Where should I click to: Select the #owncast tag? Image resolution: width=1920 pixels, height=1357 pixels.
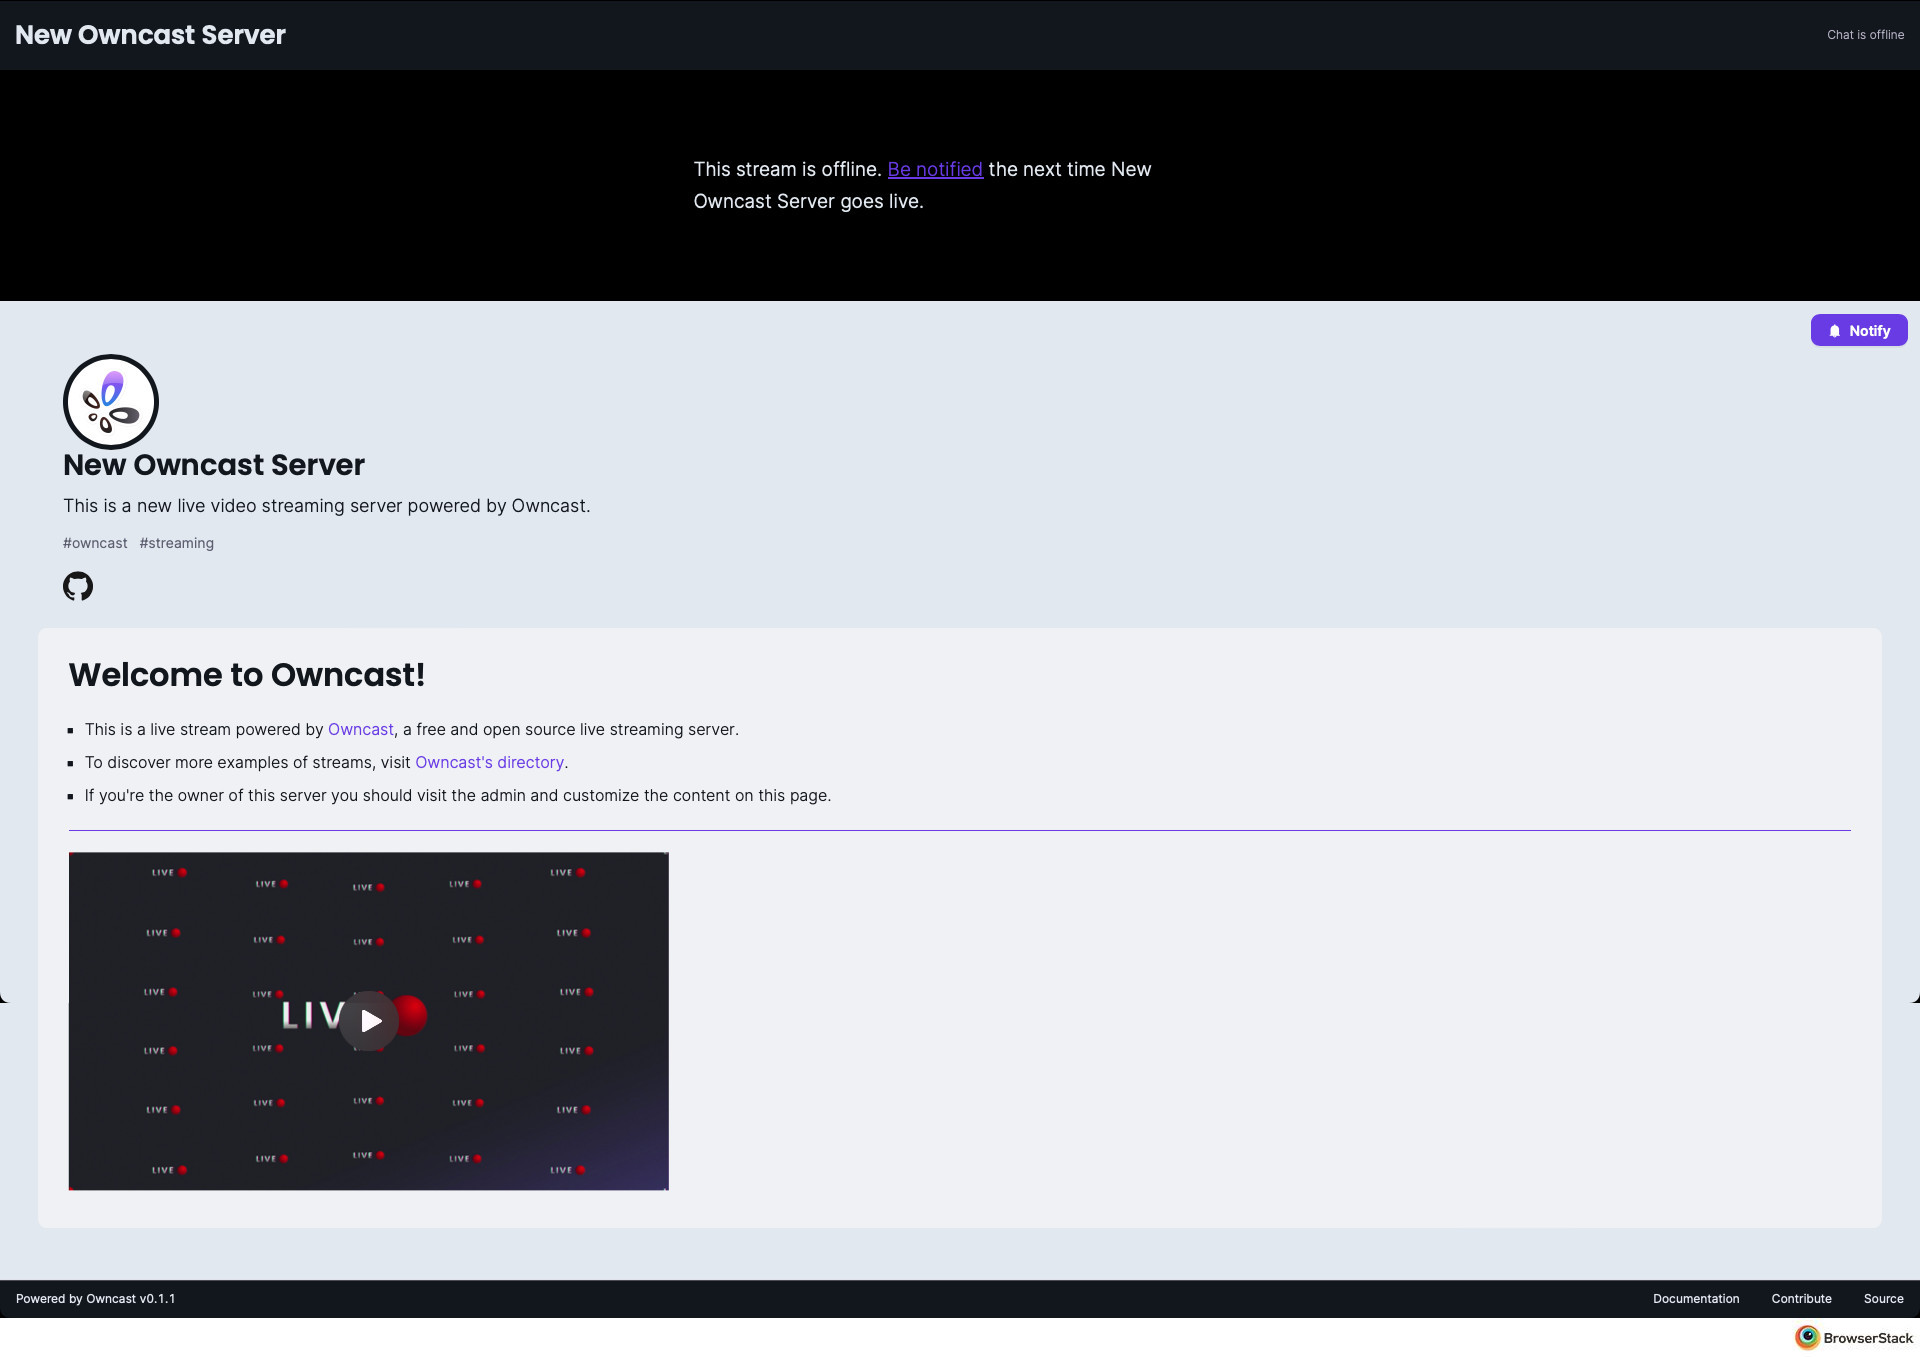(95, 543)
